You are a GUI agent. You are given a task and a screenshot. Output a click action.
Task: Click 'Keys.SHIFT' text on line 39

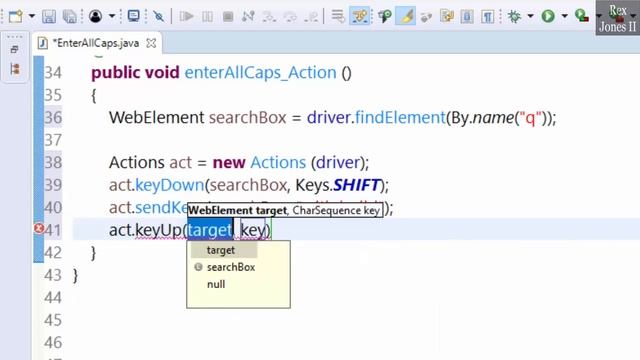338,185
